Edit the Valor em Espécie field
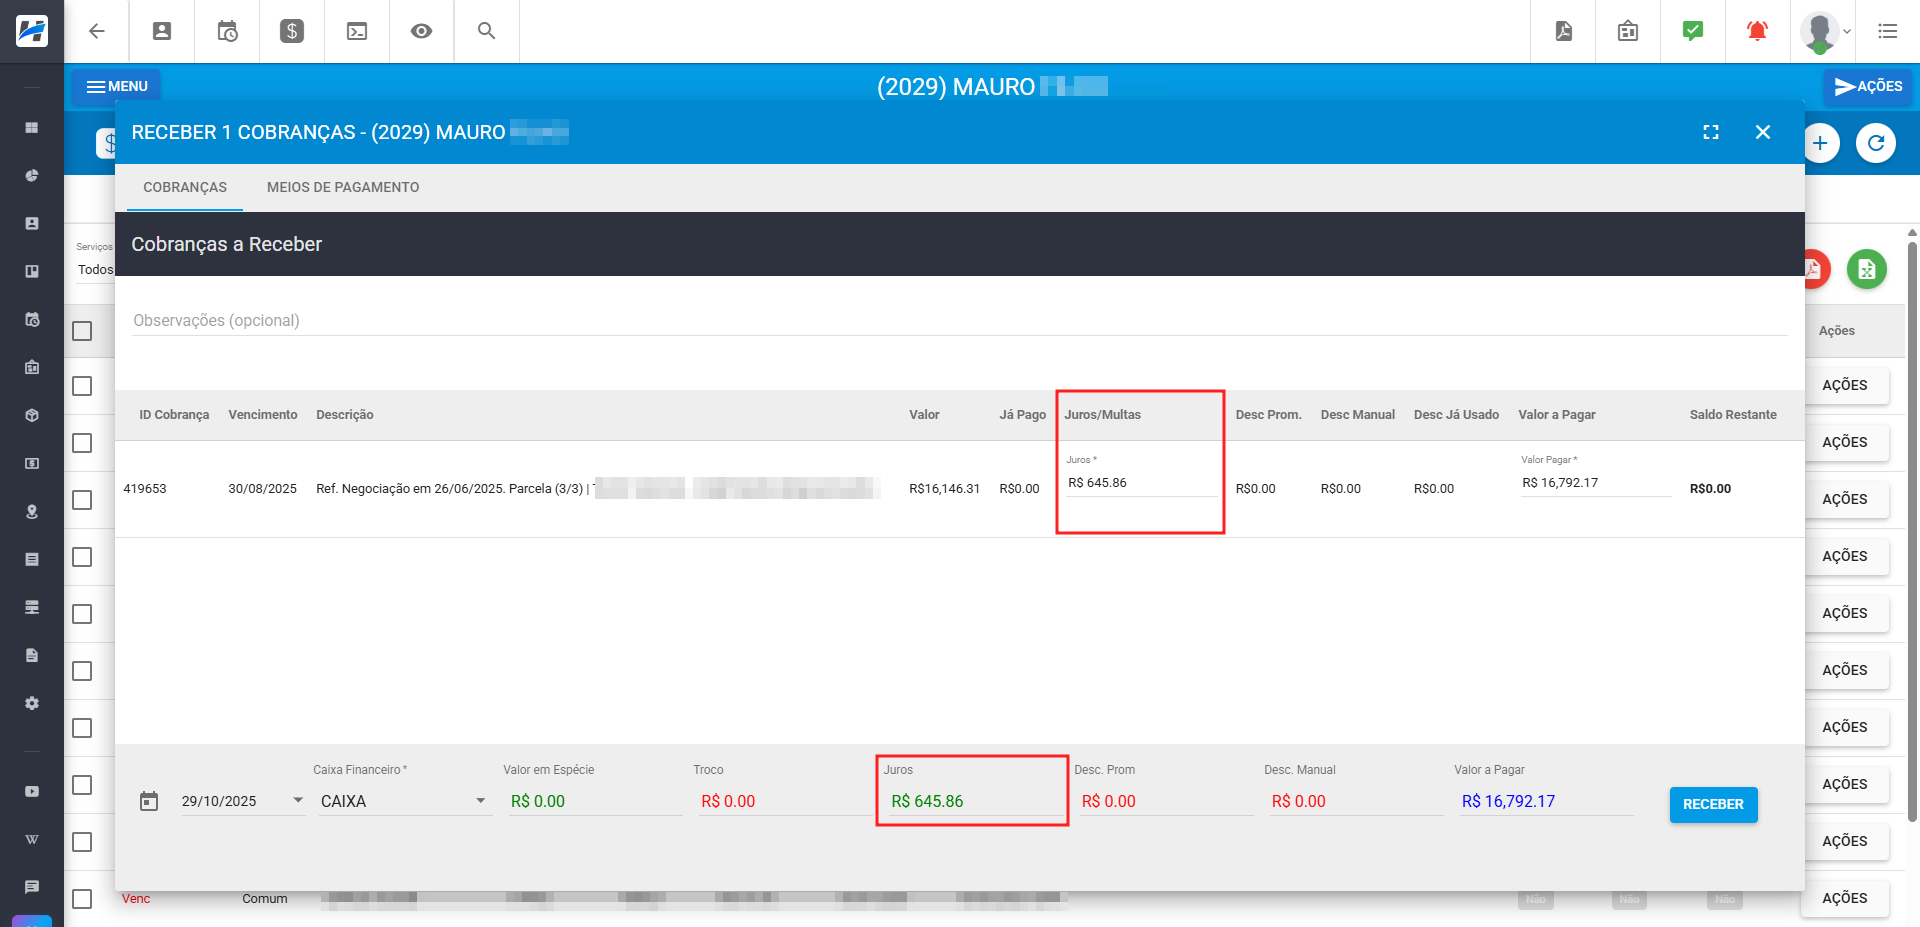The height and width of the screenshot is (927, 1920). pos(595,801)
